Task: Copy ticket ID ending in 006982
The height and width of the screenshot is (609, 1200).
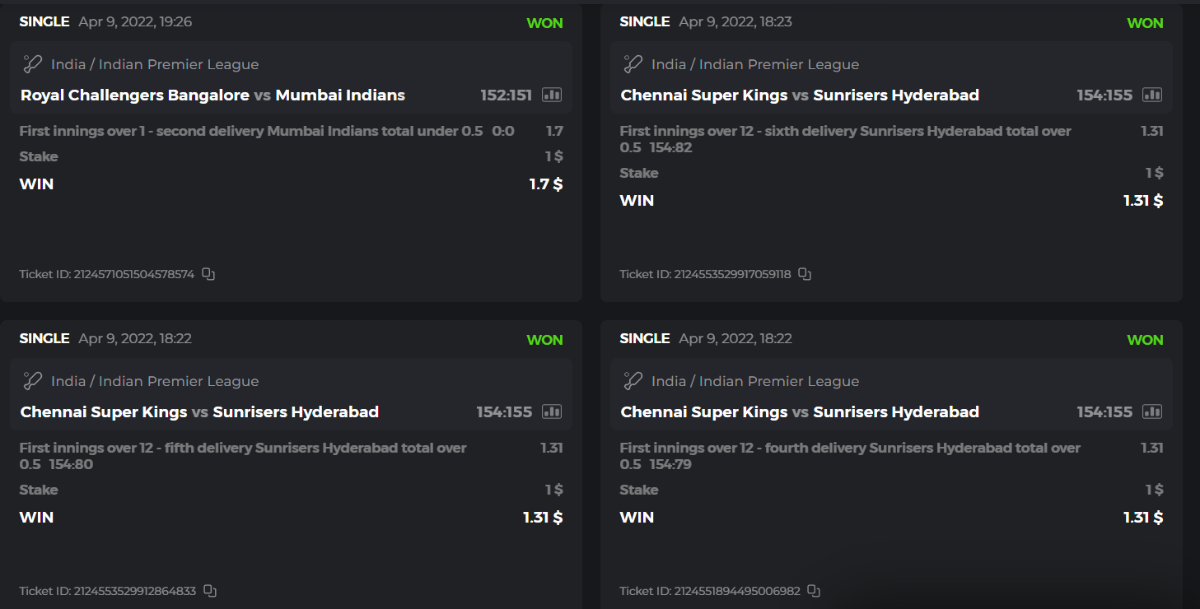Action: (x=814, y=591)
